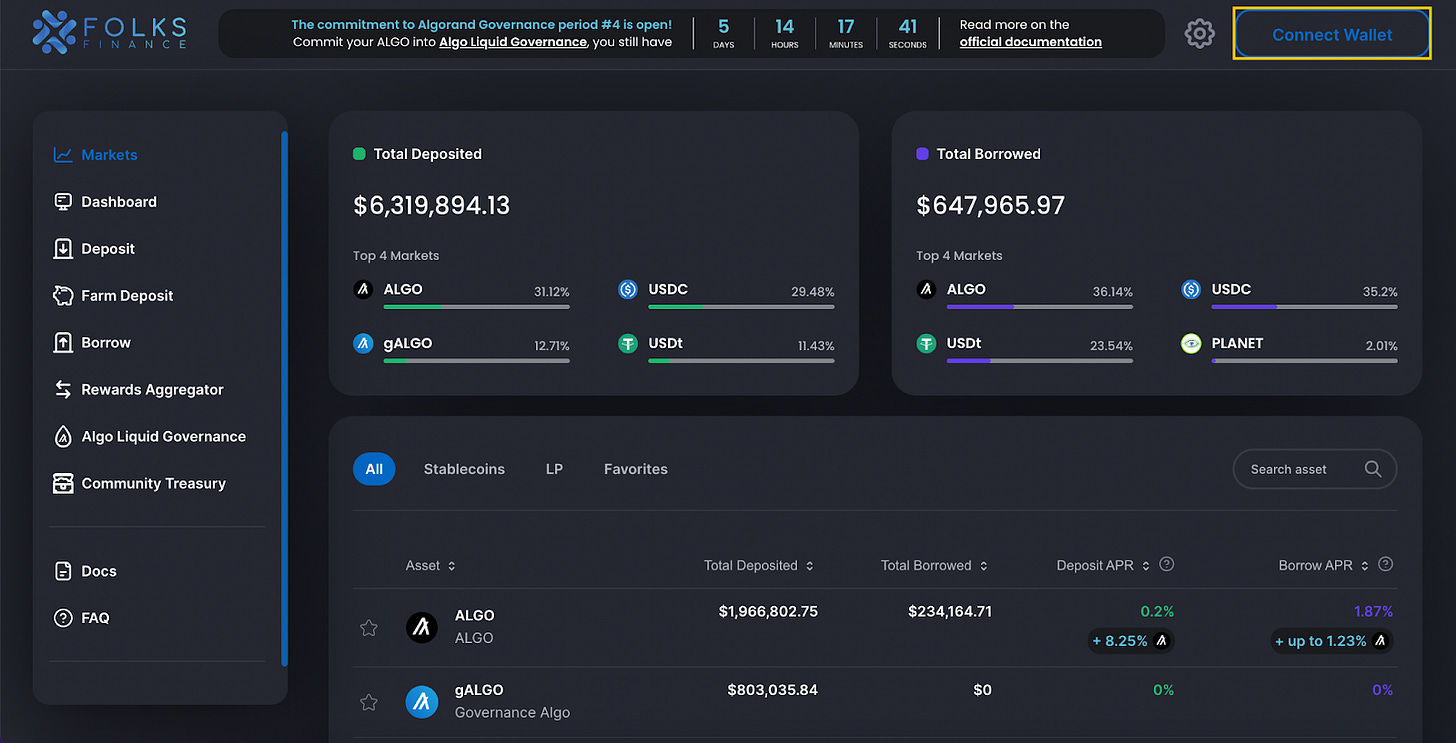Click the Rewards Aggregator arrows icon
Screen dimensions: 1456x743
click(63, 390)
